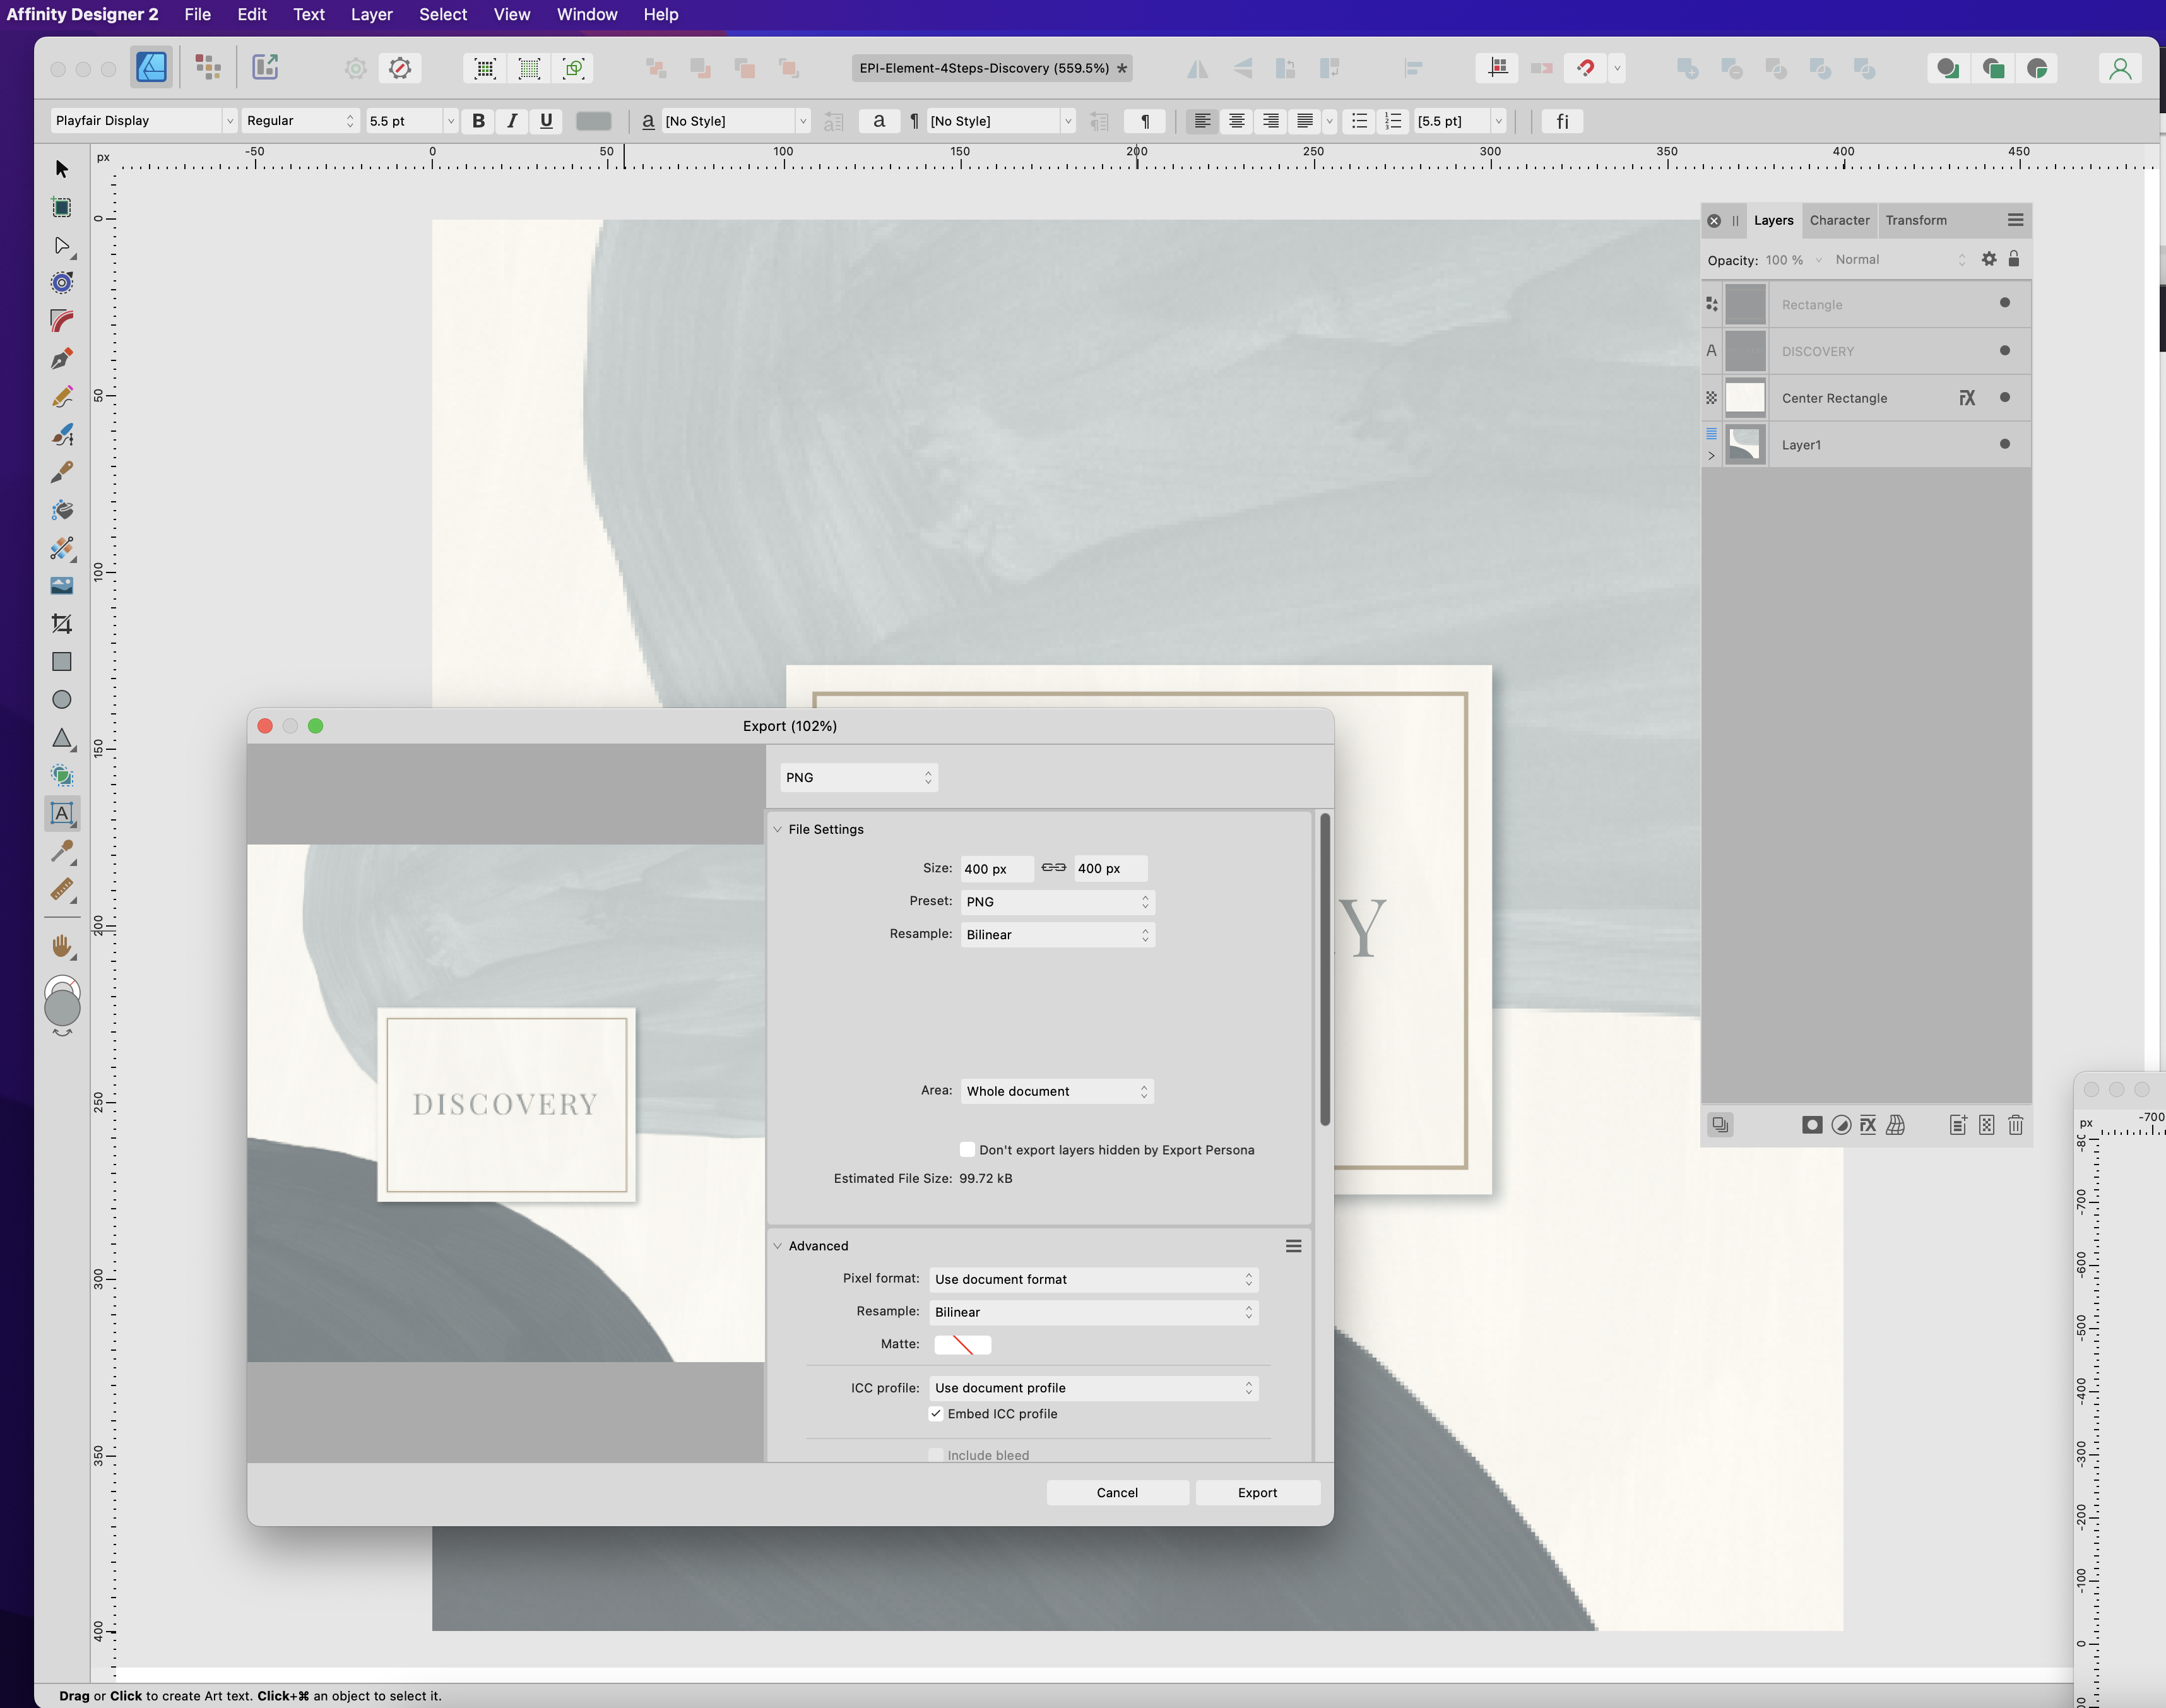
Task: Click the Cancel button
Action: pos(1116,1493)
